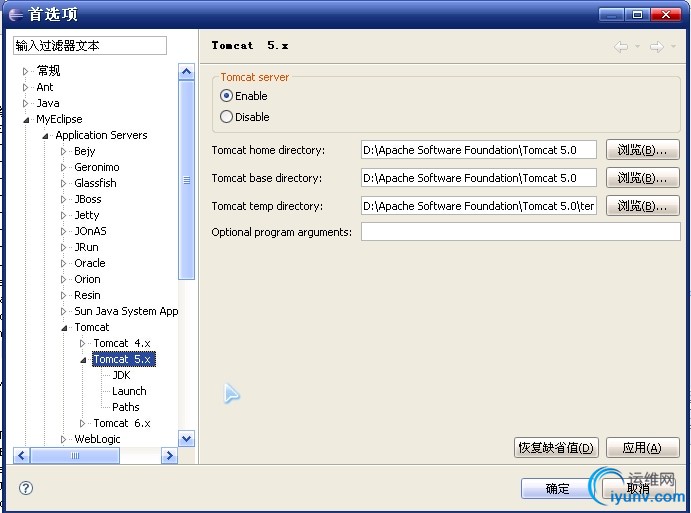Expand the JBoss server node
691x513 pixels.
point(63,199)
